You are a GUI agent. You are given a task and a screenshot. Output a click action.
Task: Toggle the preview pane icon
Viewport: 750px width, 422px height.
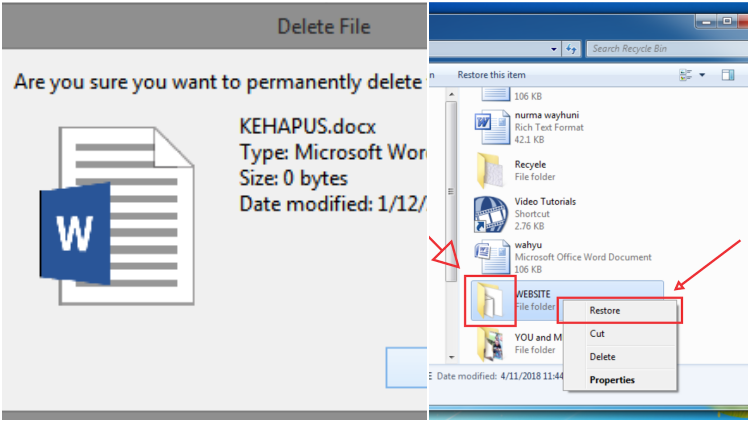728,75
